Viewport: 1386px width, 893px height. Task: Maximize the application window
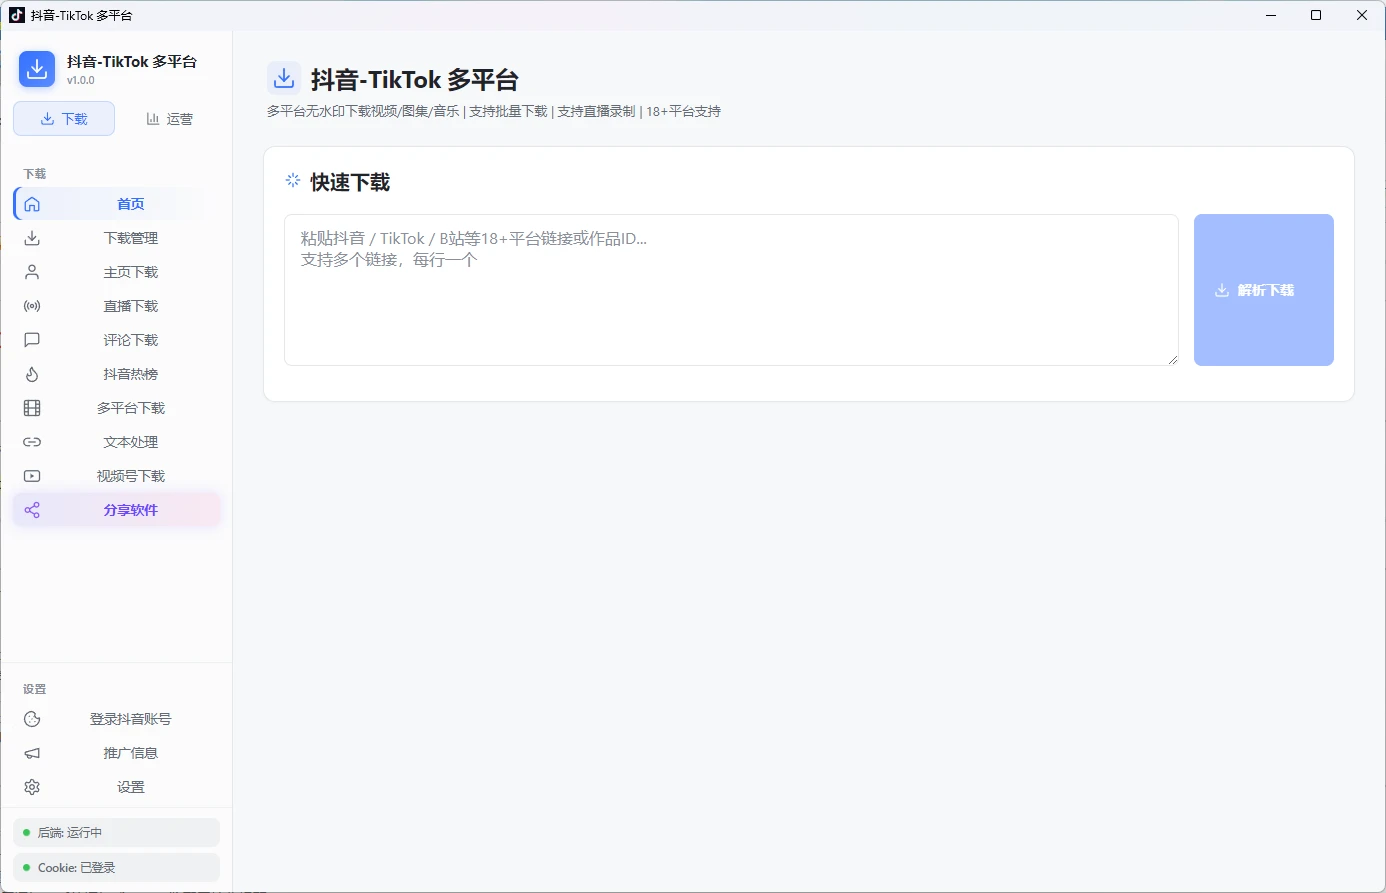coord(1316,15)
